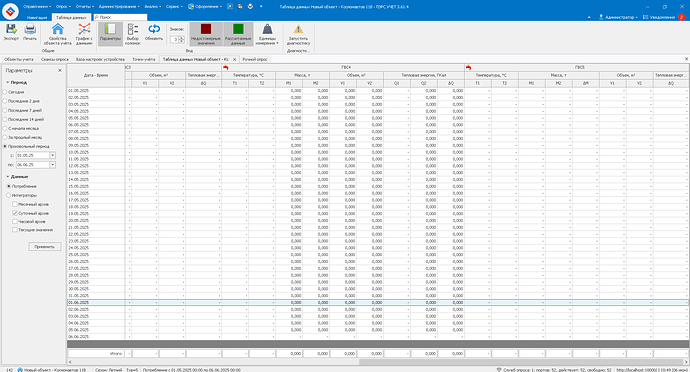690x372 pixels.
Task: Enable Часовой архив checkbox
Action: pyautogui.click(x=15, y=221)
